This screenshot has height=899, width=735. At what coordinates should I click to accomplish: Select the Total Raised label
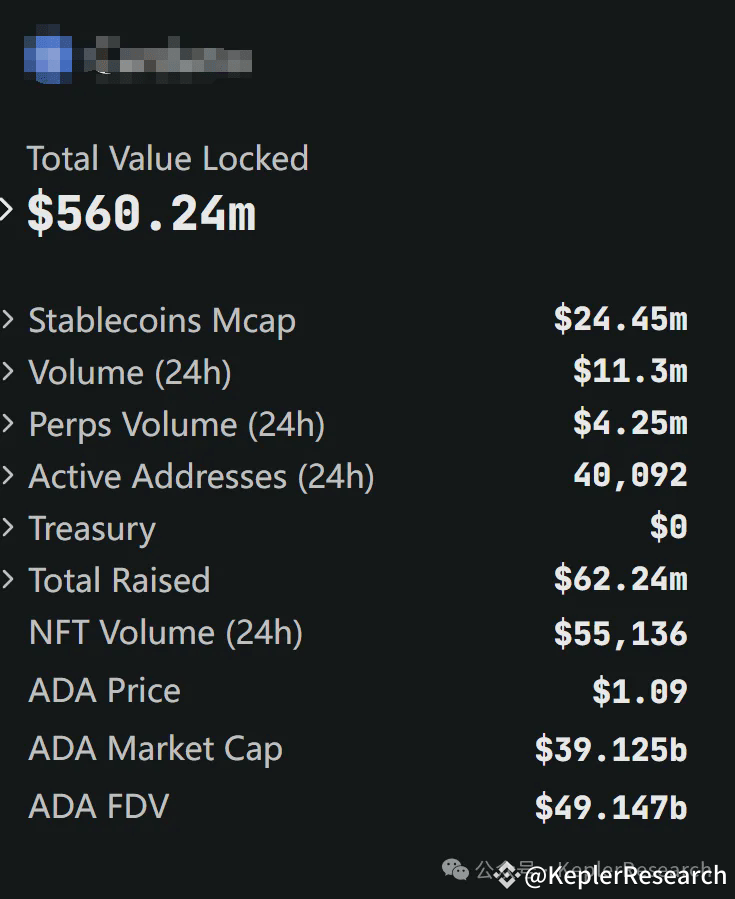(119, 581)
